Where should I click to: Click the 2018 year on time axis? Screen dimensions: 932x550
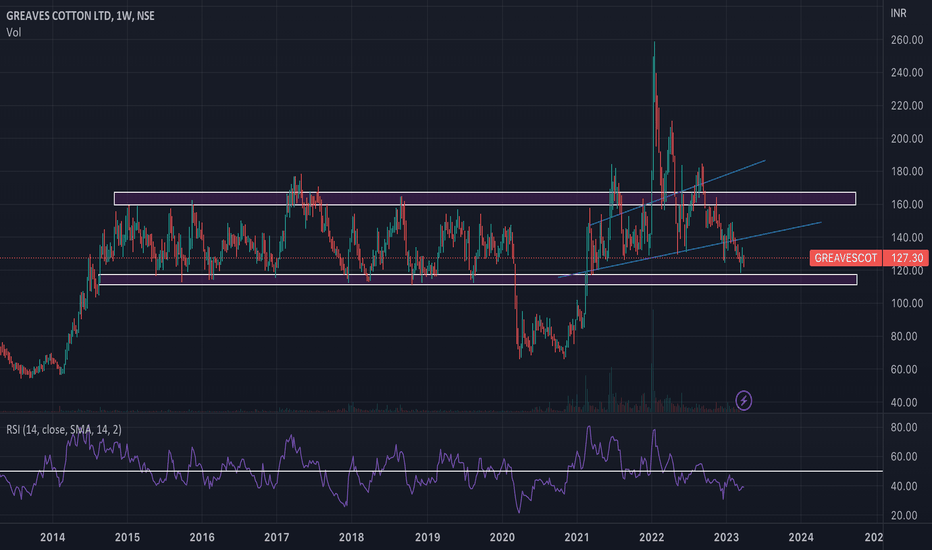351,538
